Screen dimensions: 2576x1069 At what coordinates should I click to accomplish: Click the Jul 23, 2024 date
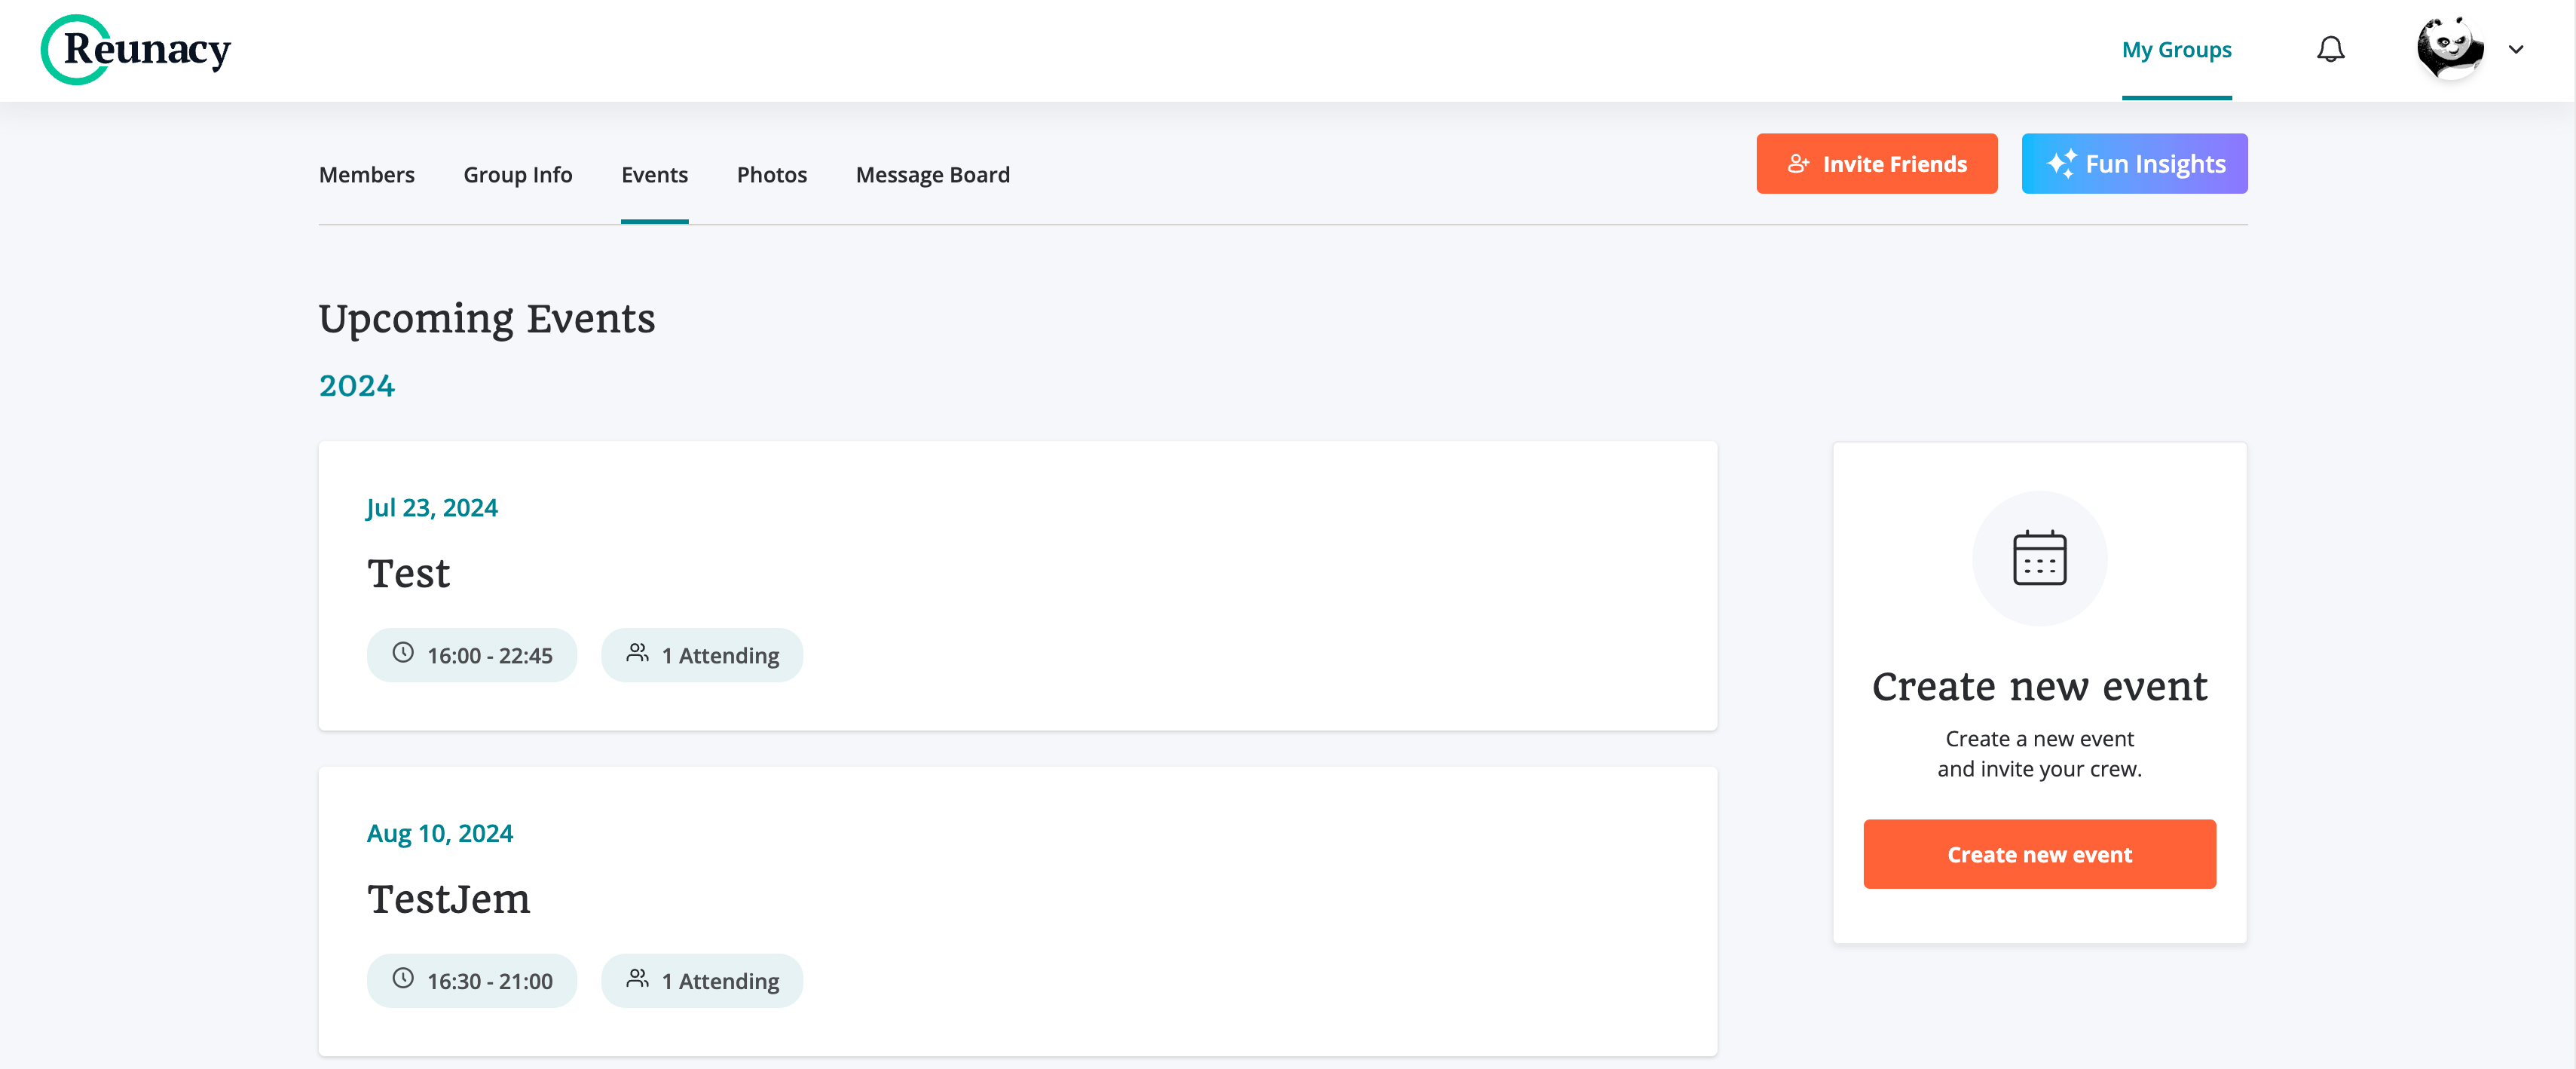pos(432,508)
